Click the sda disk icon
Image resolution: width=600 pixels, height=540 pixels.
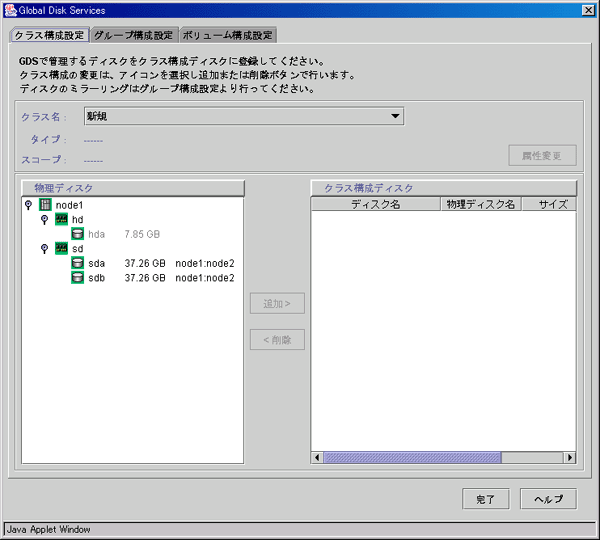[x=77, y=263]
